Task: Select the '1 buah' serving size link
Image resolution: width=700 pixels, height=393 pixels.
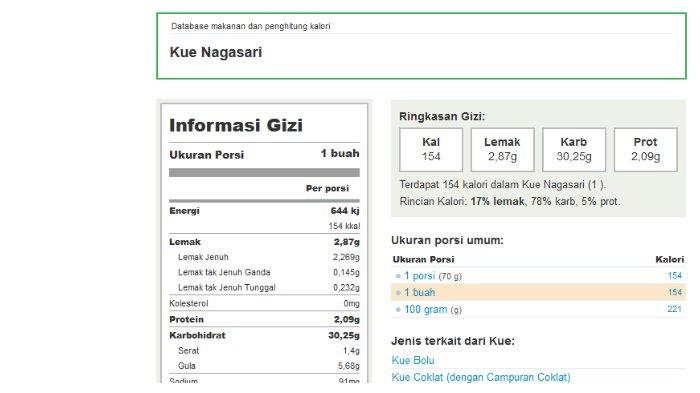Action: coord(419,293)
